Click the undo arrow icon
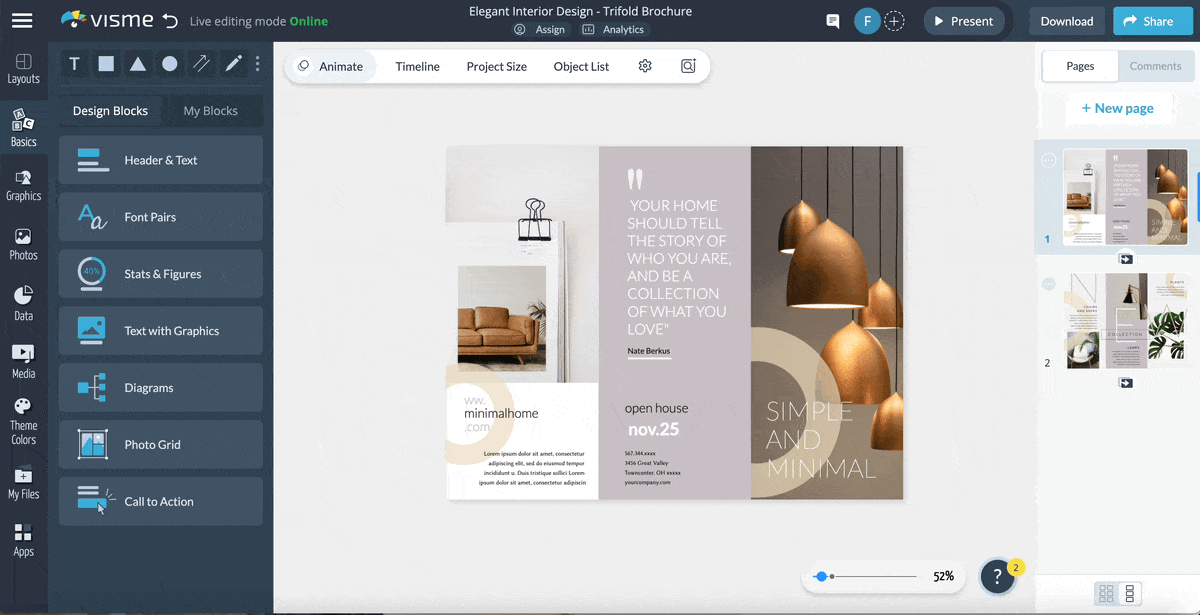 (170, 21)
